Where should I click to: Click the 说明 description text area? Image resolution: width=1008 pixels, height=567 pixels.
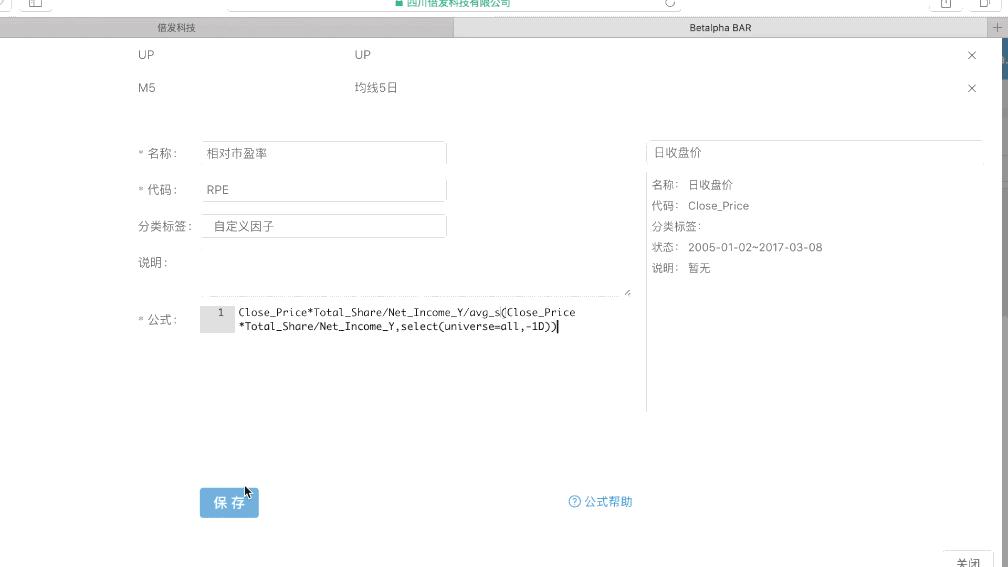[415, 273]
